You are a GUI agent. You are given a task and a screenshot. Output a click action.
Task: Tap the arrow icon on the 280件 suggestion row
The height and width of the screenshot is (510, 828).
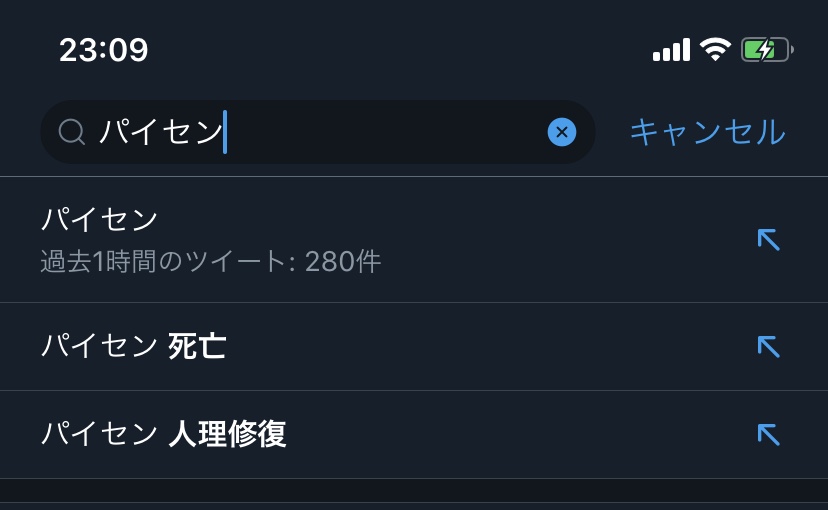pos(768,239)
